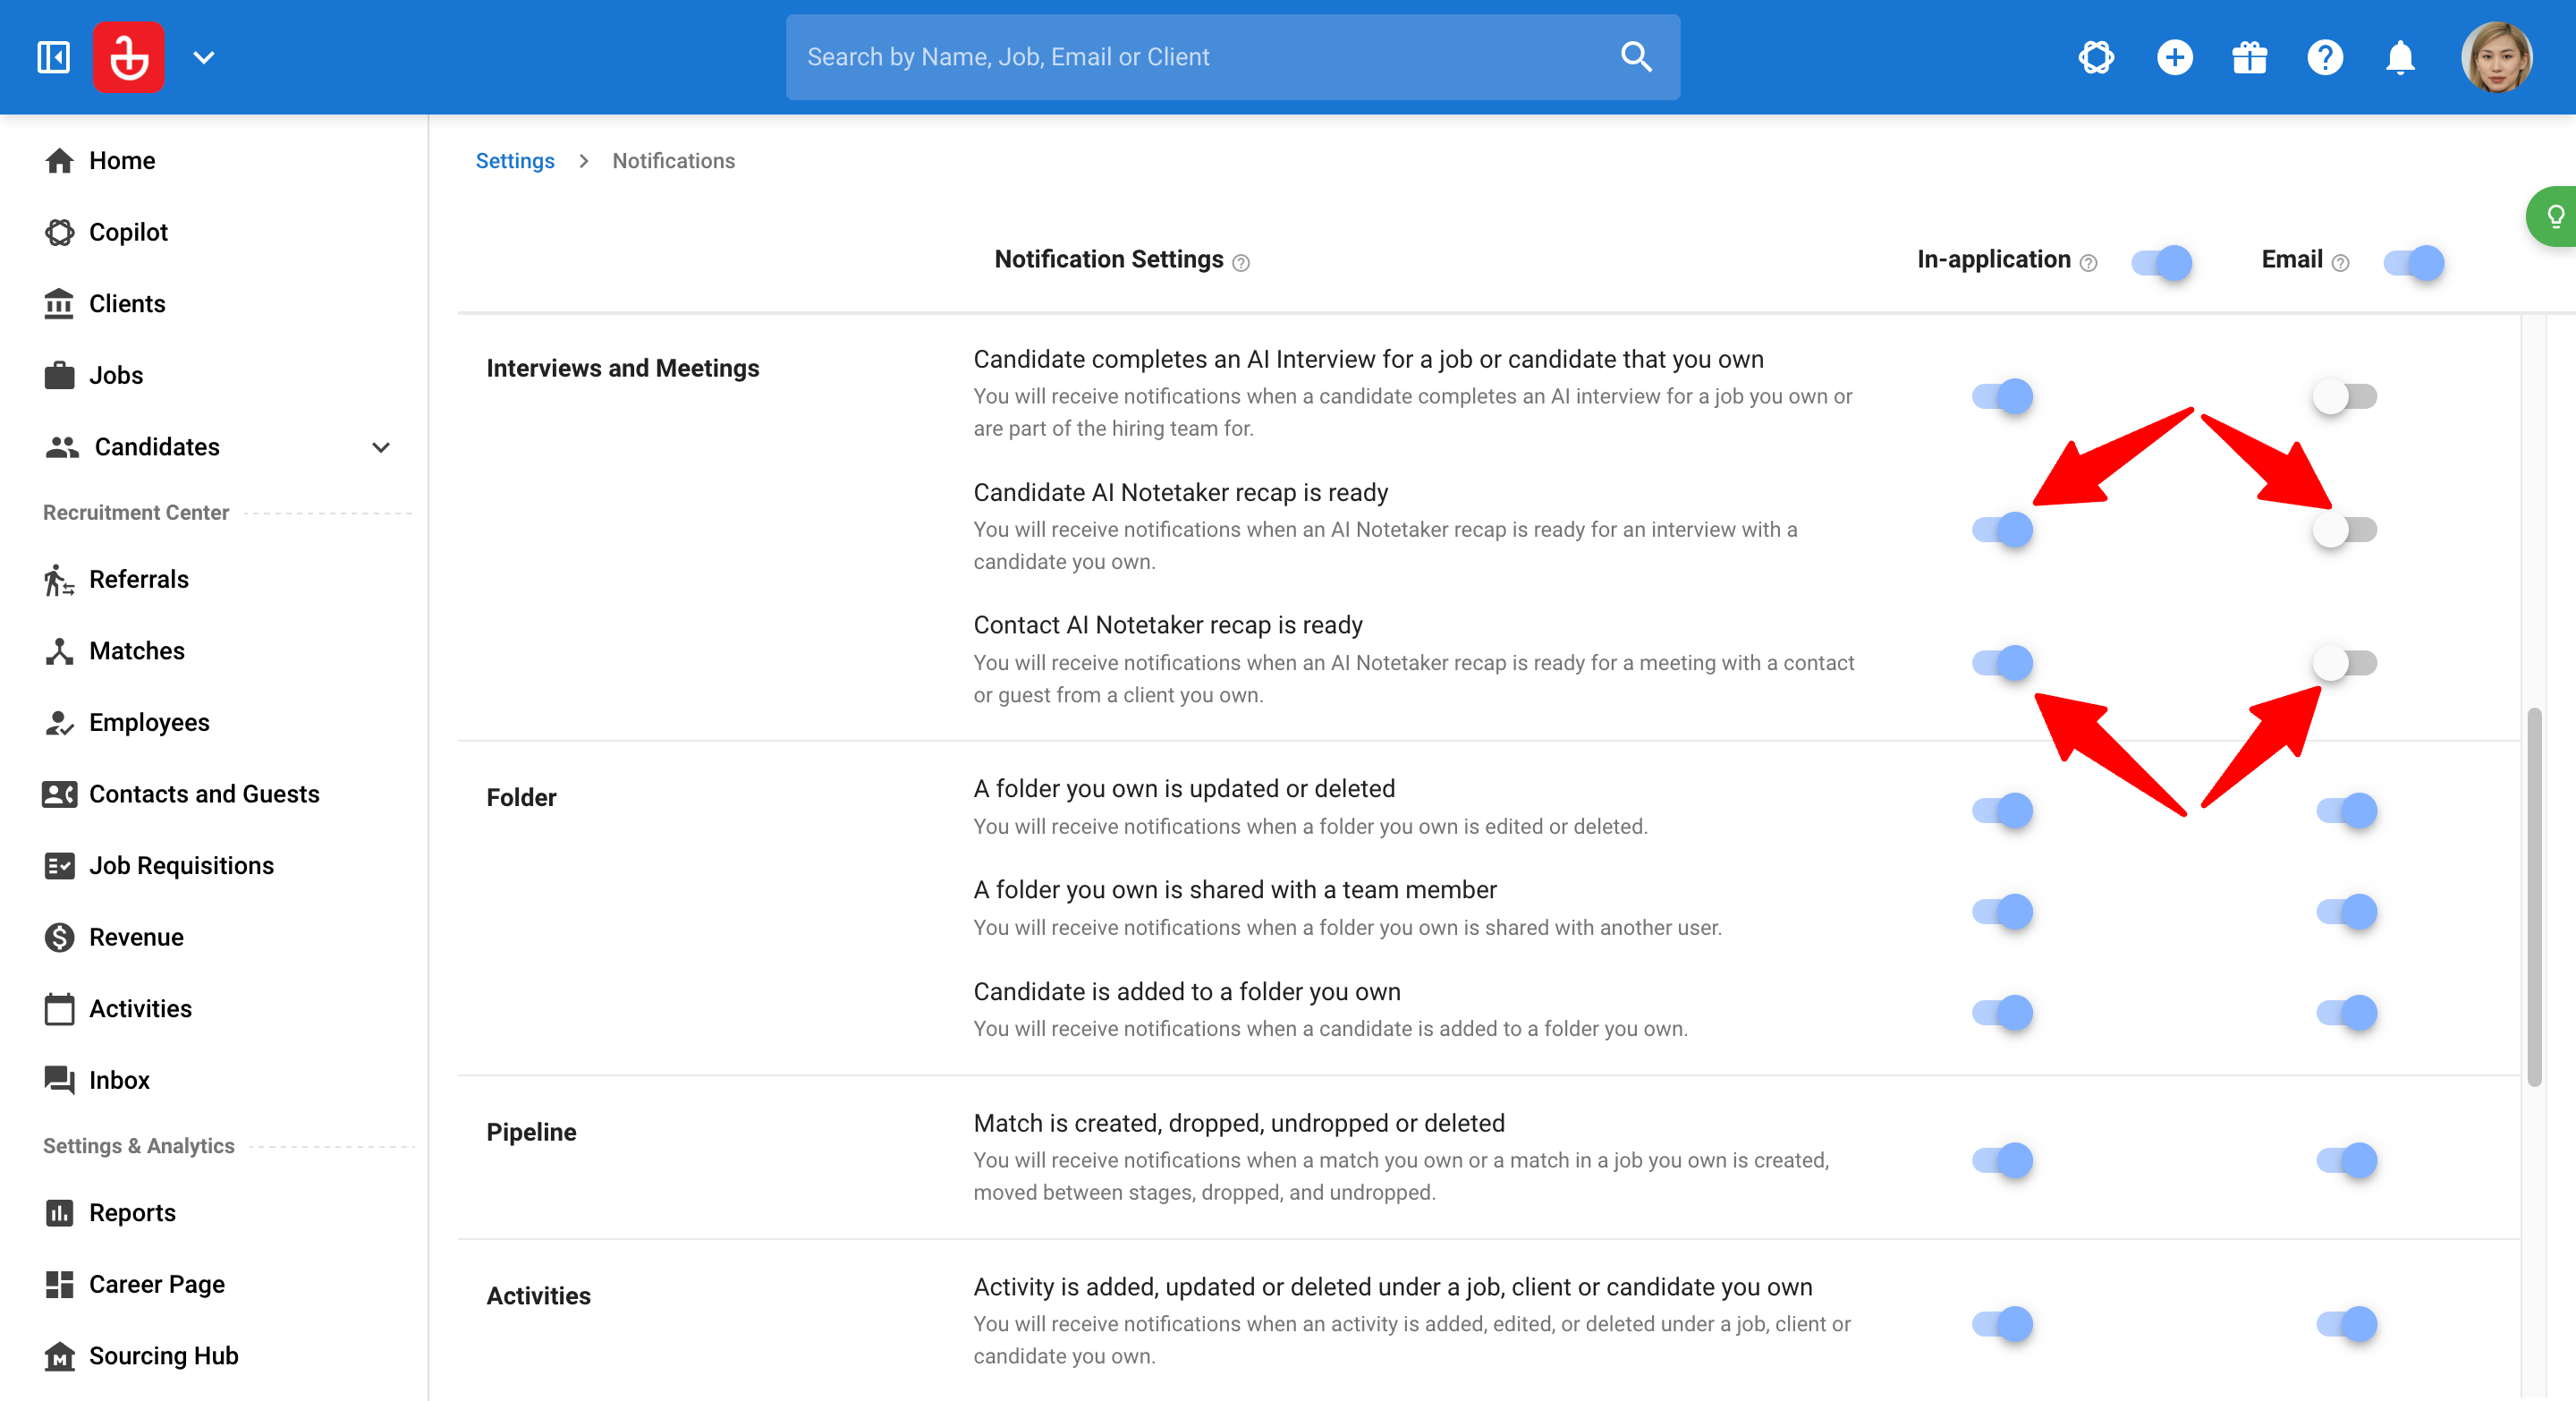Open the Copilot icon in header

coord(2096,57)
